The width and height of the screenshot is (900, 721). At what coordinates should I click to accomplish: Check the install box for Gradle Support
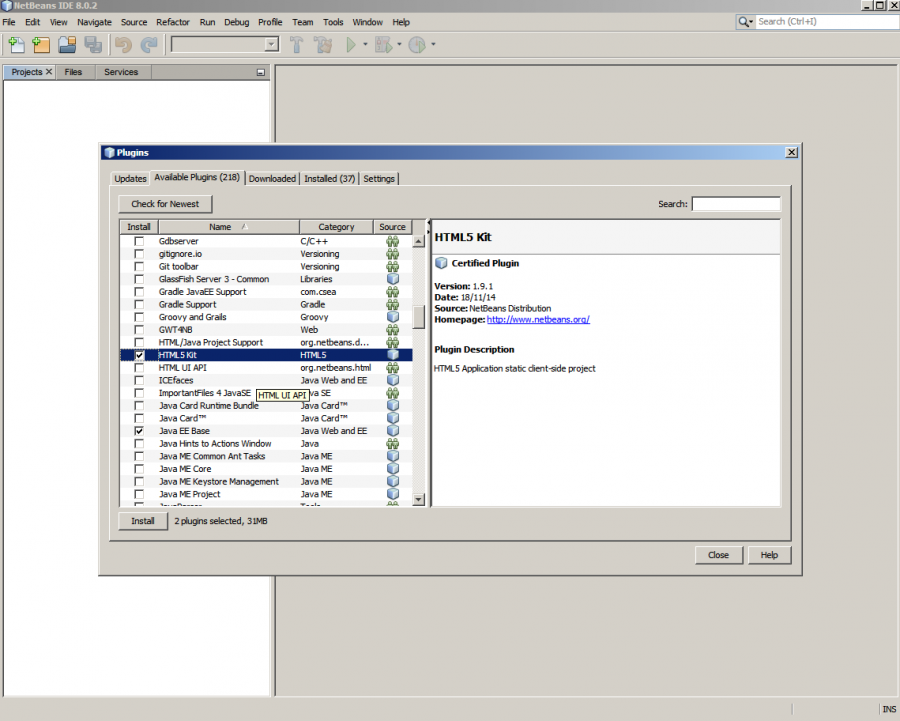click(138, 304)
